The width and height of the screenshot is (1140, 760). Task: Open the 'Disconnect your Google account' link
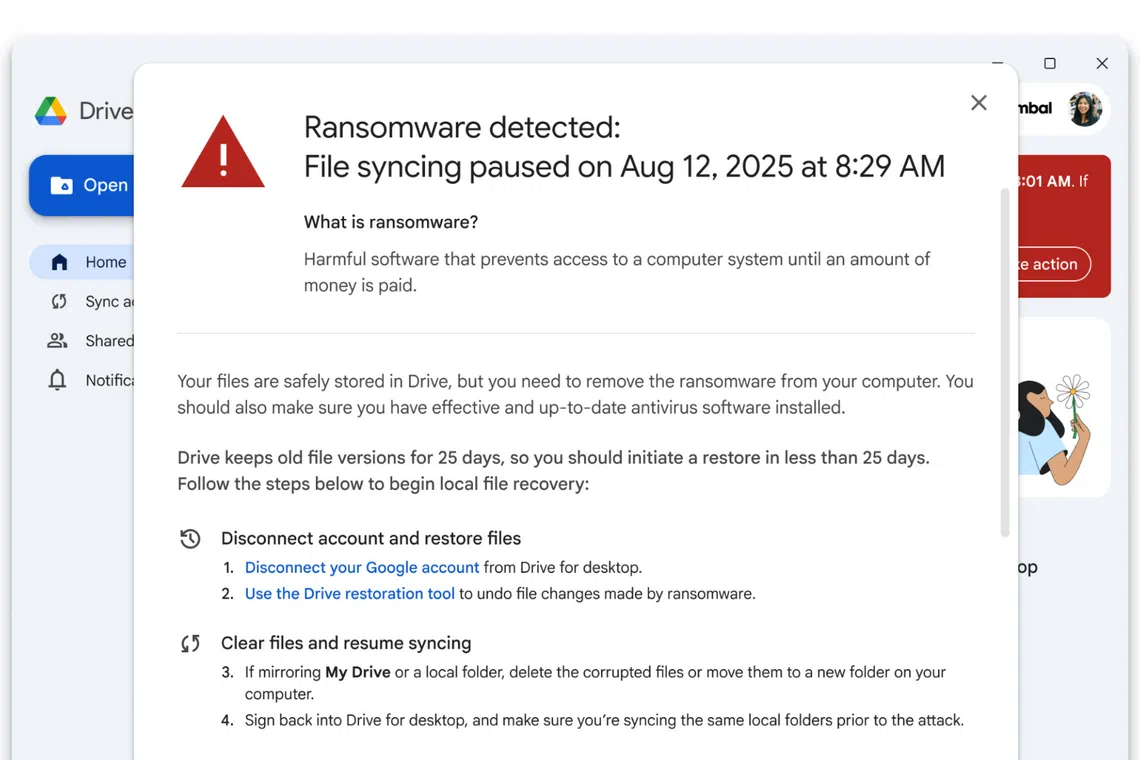pyautogui.click(x=361, y=567)
